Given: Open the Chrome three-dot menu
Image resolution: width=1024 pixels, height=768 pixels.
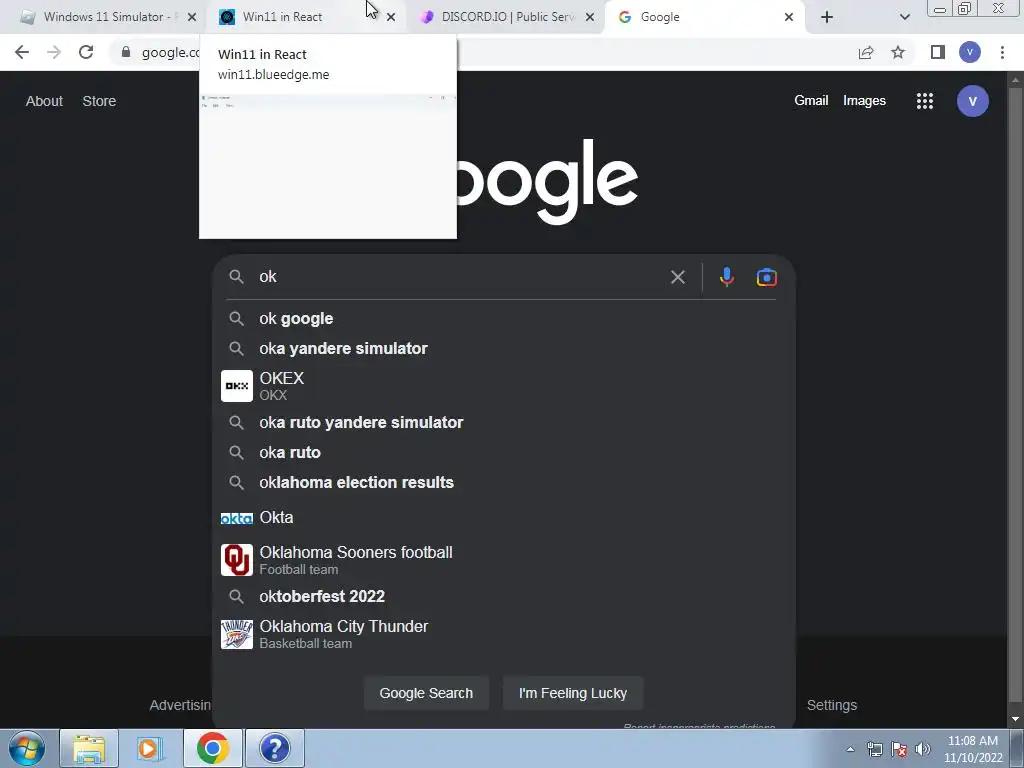Looking at the screenshot, I should coord(1002,52).
